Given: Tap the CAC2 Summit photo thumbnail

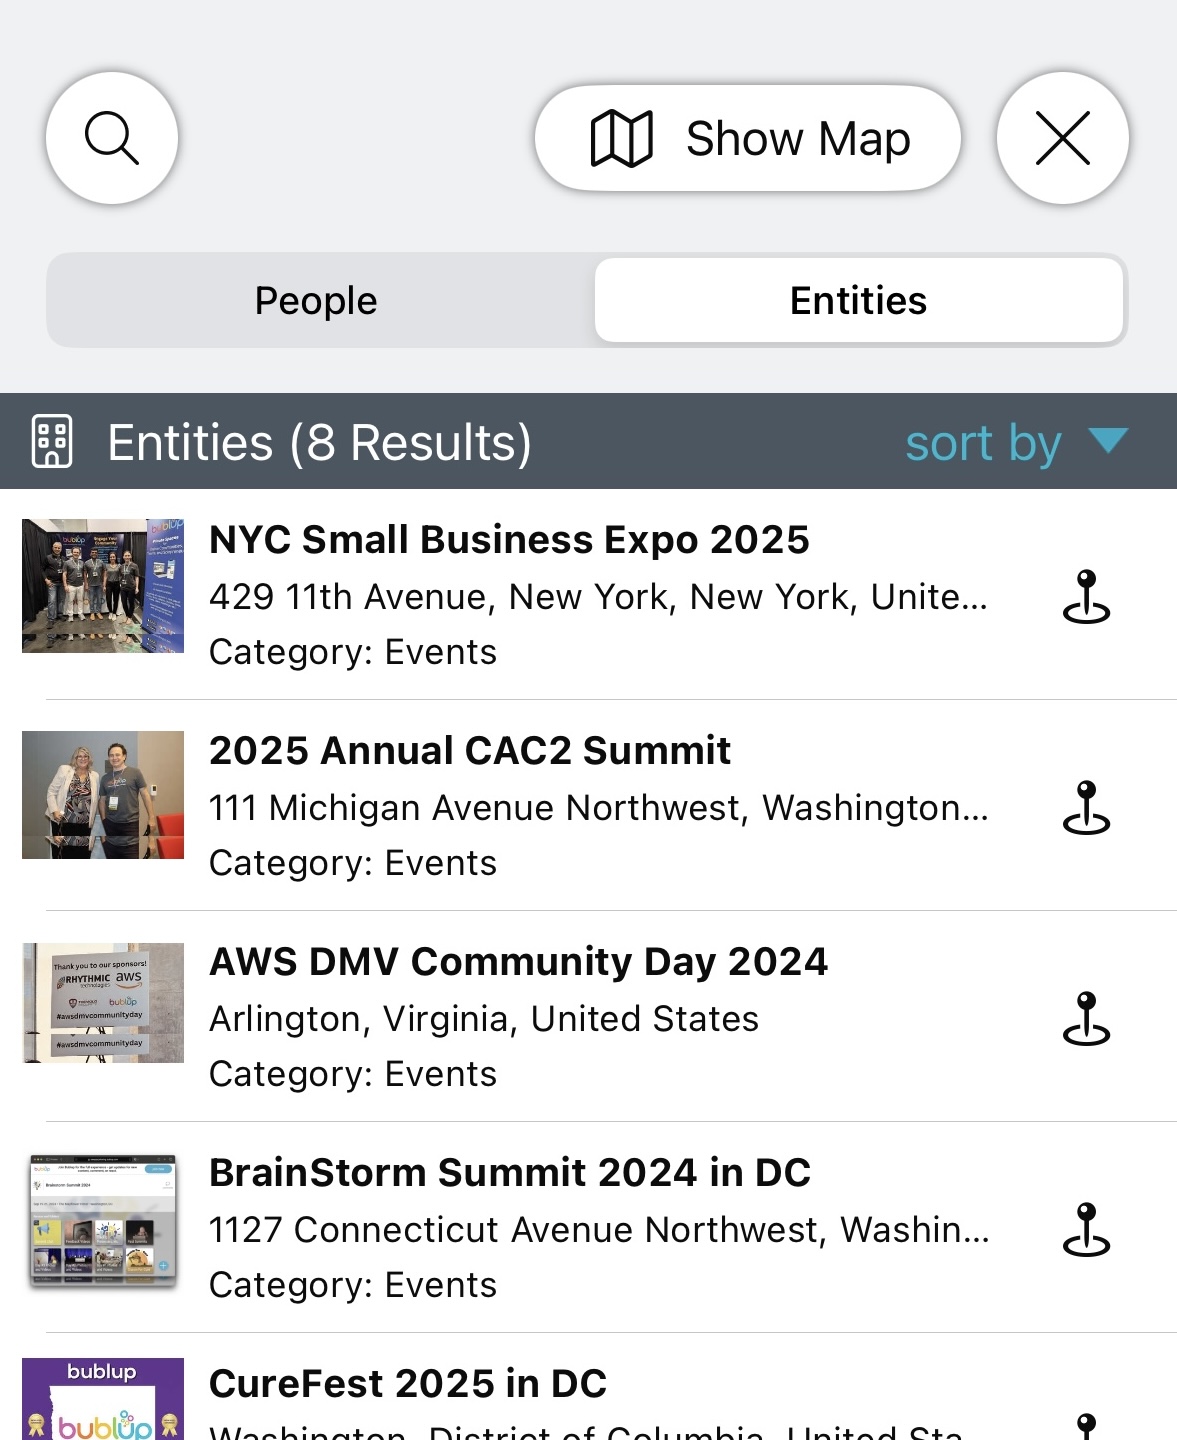Looking at the screenshot, I should coord(103,795).
